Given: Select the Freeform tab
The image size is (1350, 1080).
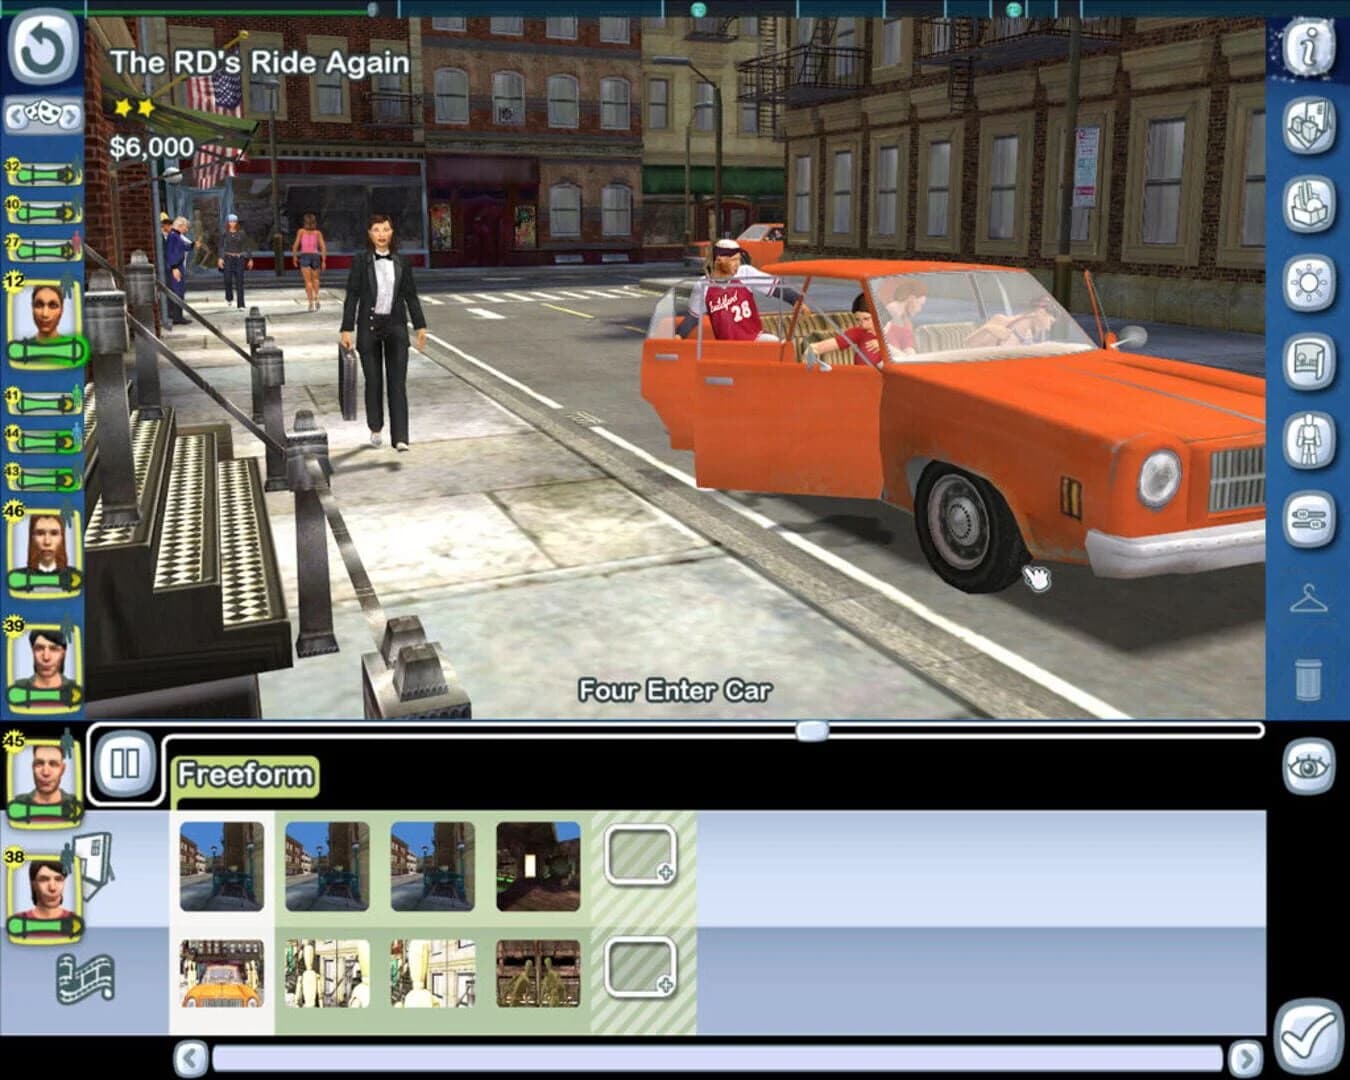Looking at the screenshot, I should [x=243, y=773].
